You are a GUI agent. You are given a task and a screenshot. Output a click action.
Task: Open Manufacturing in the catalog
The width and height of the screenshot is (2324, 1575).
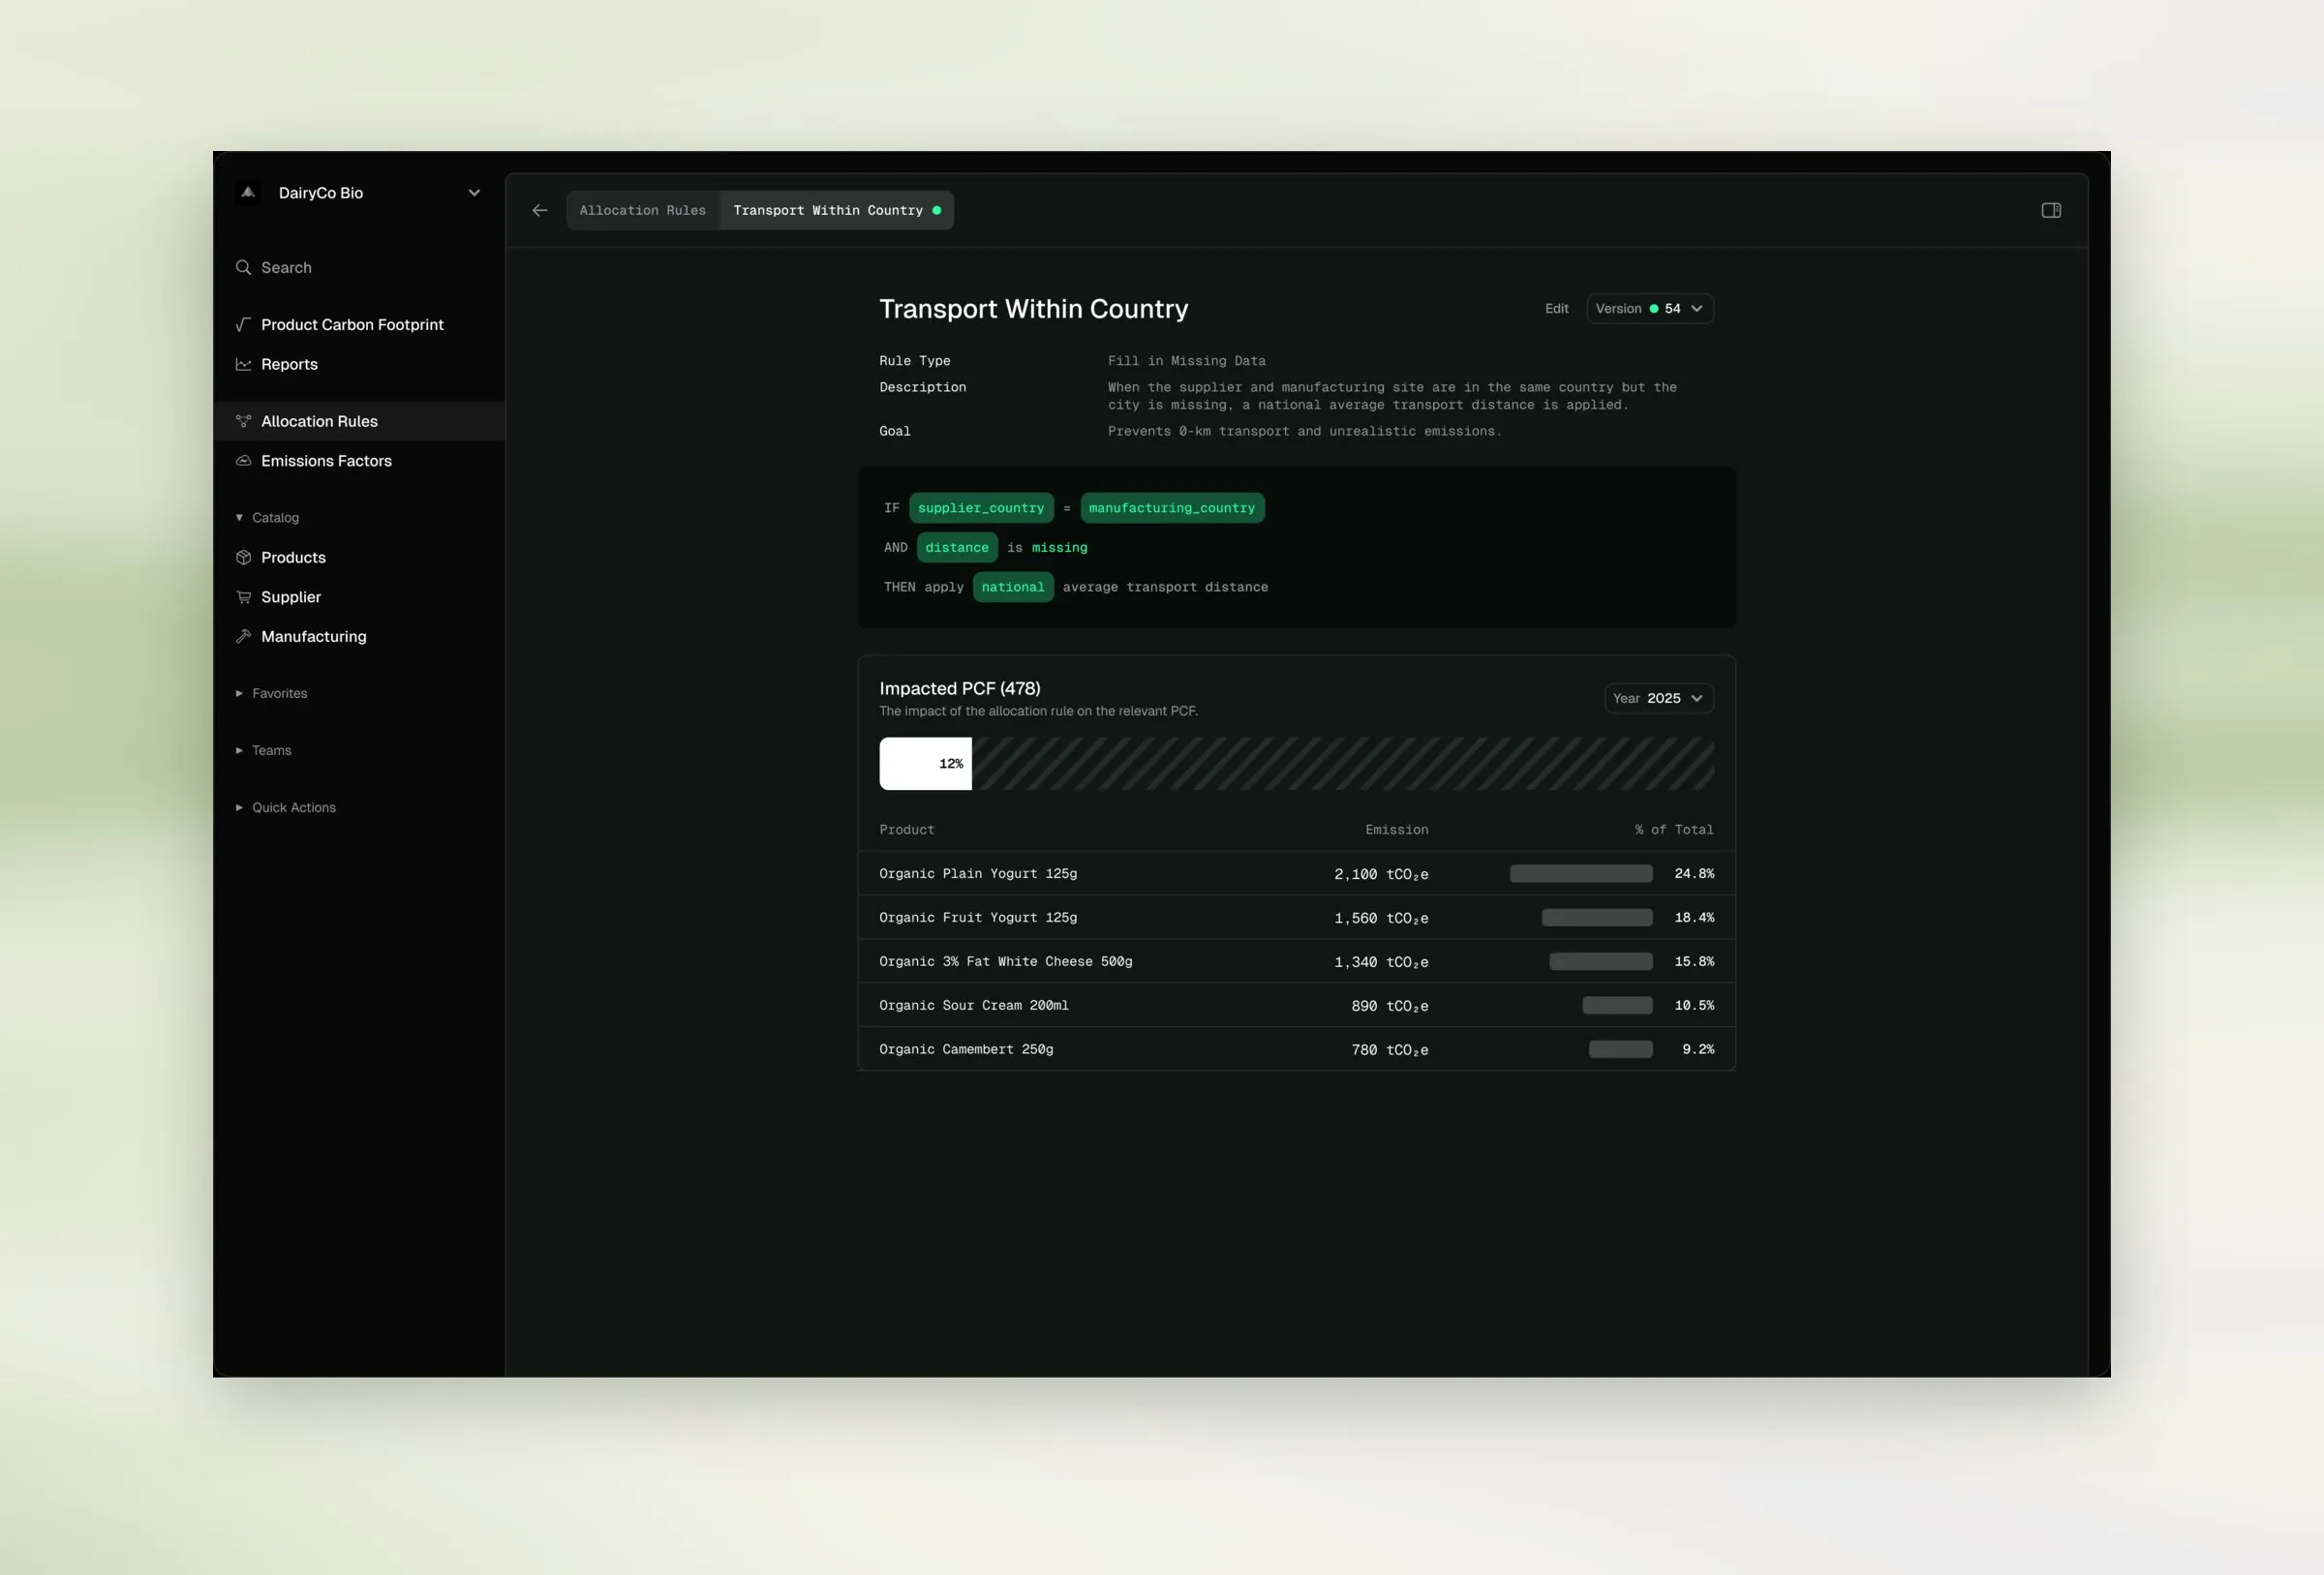tap(359, 636)
